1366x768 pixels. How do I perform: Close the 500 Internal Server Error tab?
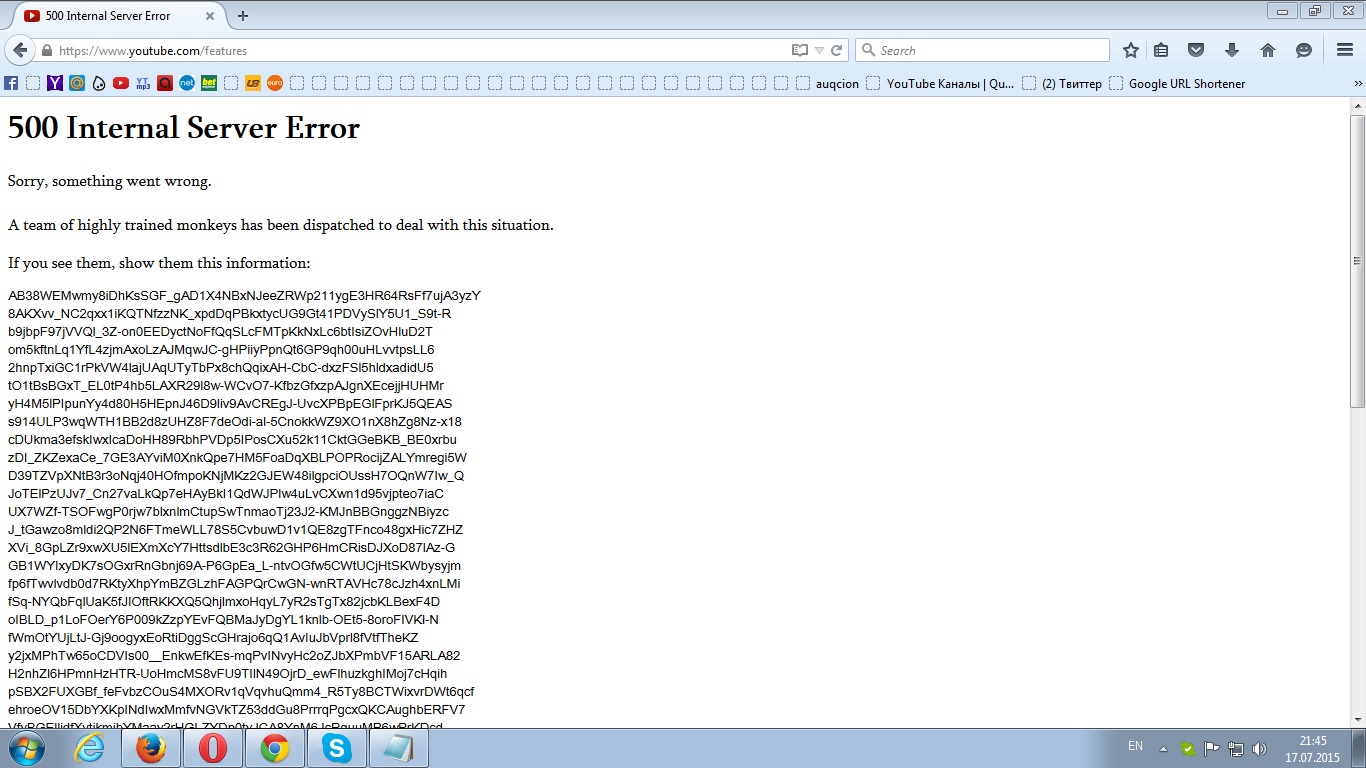tap(211, 16)
